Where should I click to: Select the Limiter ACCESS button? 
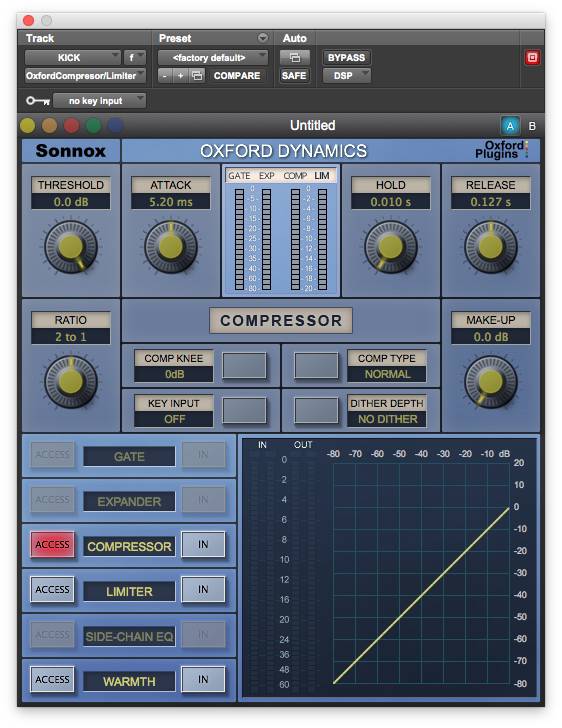coord(52,589)
